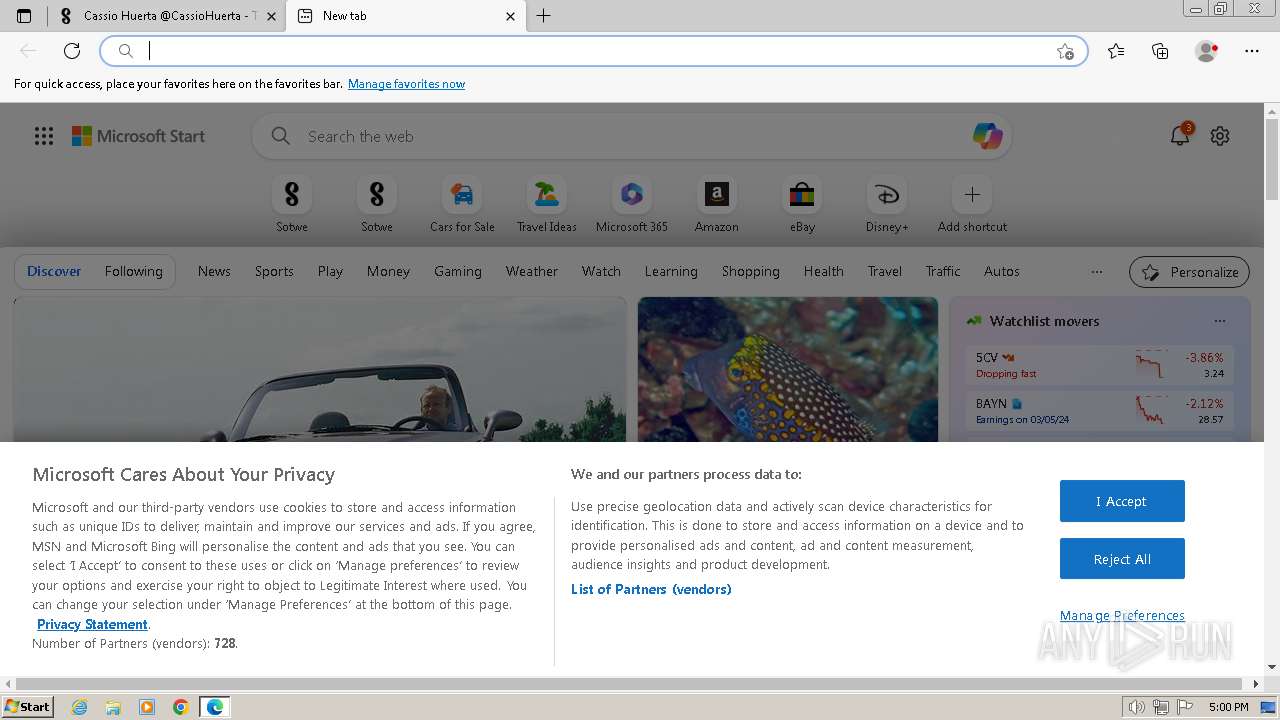
Task: Open Watchlist movers options ellipsis
Action: point(1220,321)
